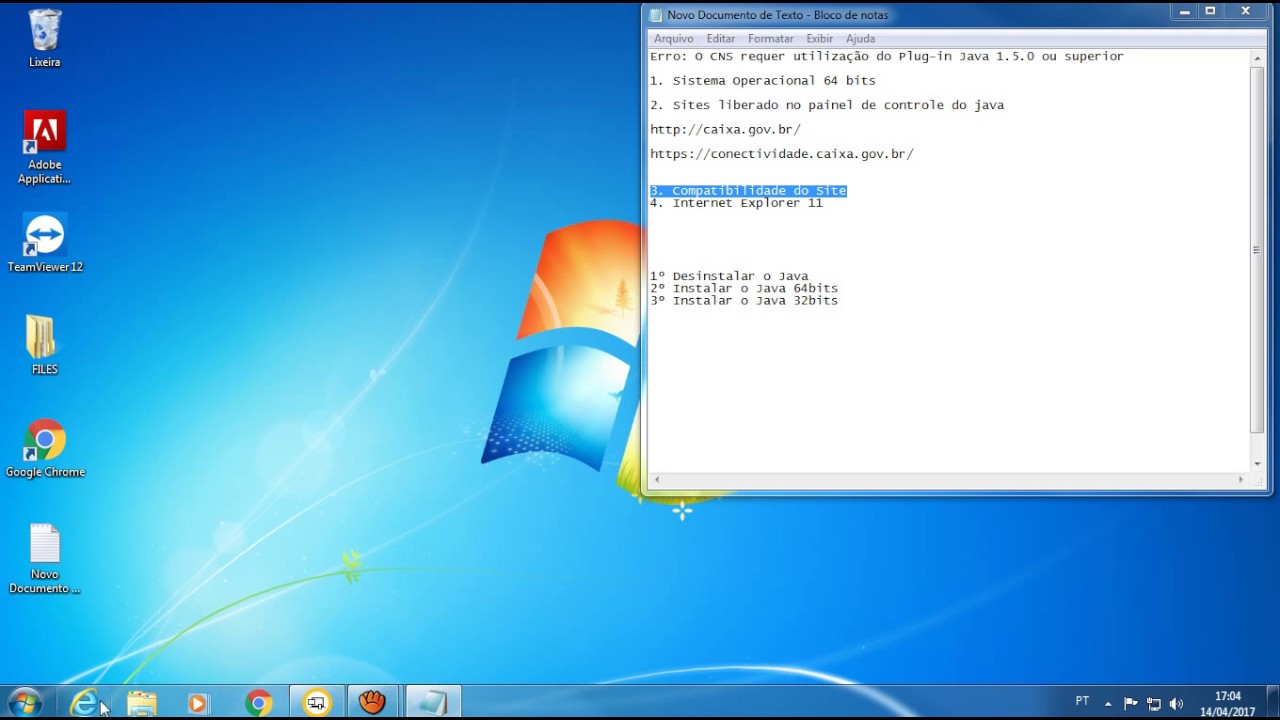Image resolution: width=1280 pixels, height=720 pixels.
Task: Close the Notepad window
Action: pyautogui.click(x=1245, y=12)
